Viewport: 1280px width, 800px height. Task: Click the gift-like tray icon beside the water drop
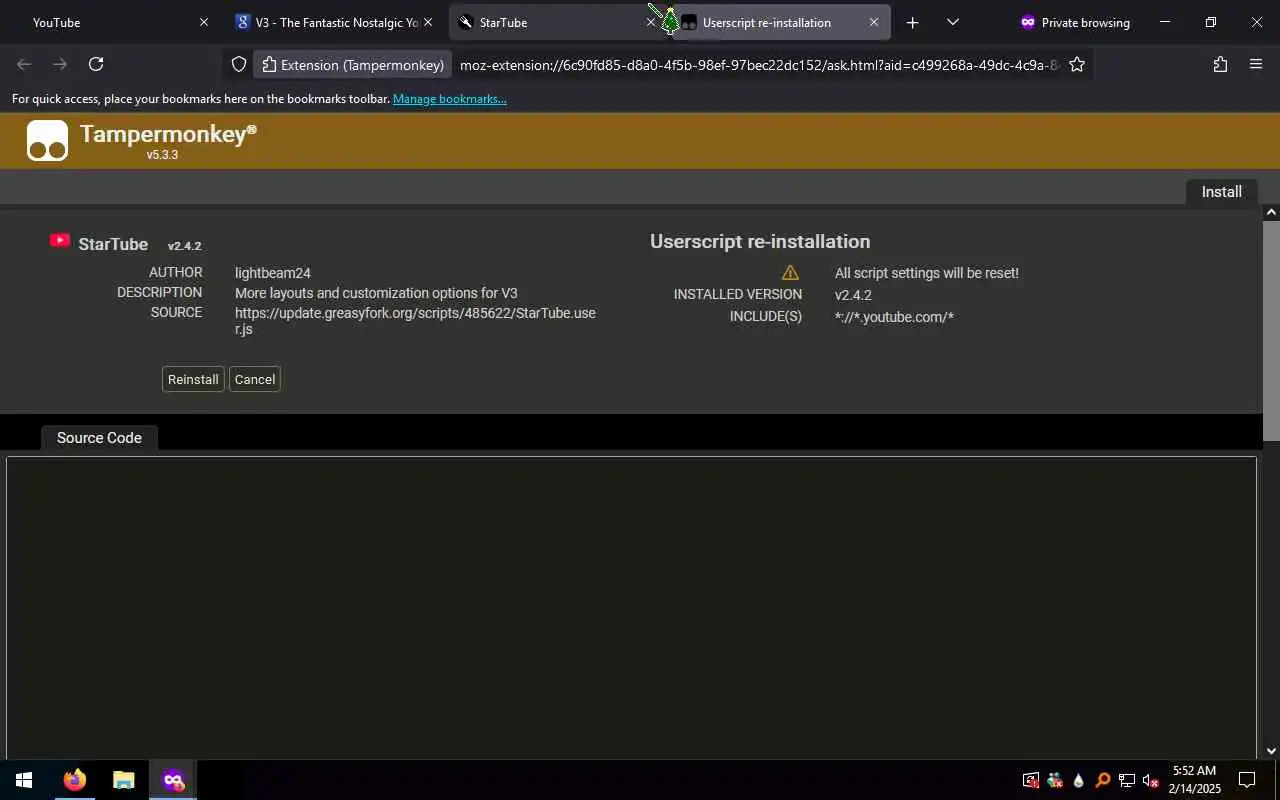(1054, 780)
